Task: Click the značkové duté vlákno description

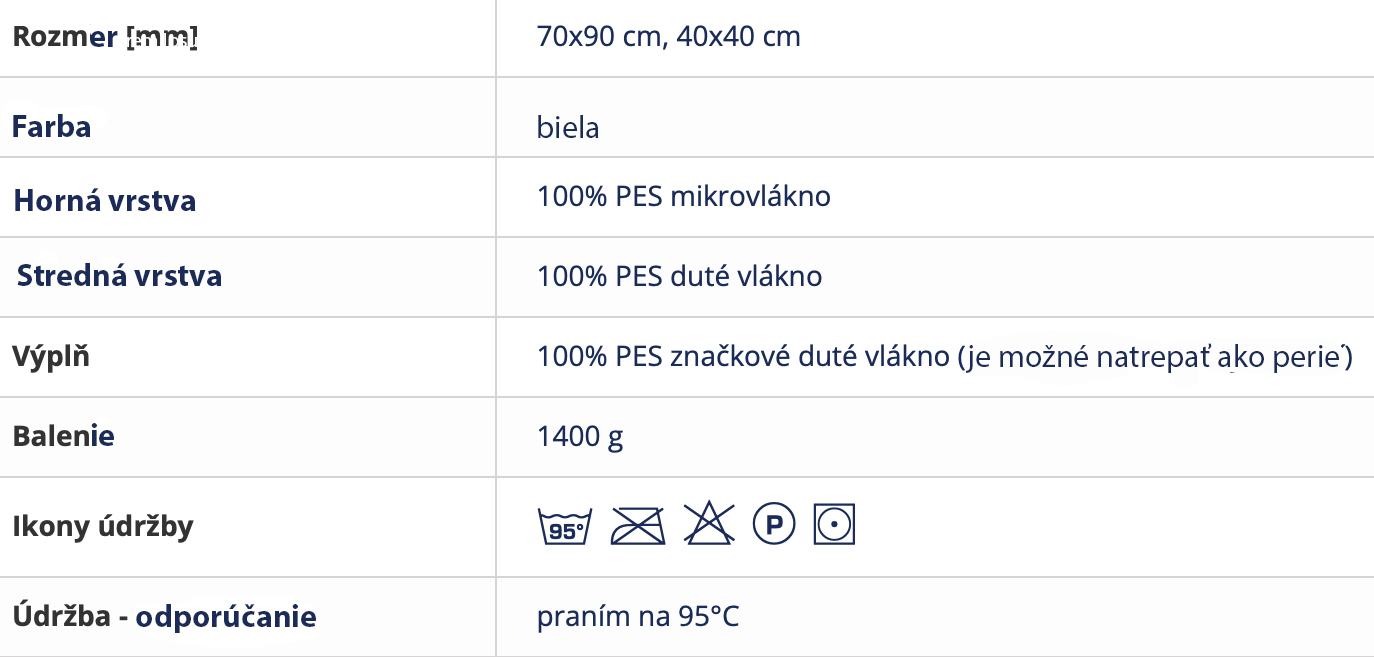Action: click(945, 357)
